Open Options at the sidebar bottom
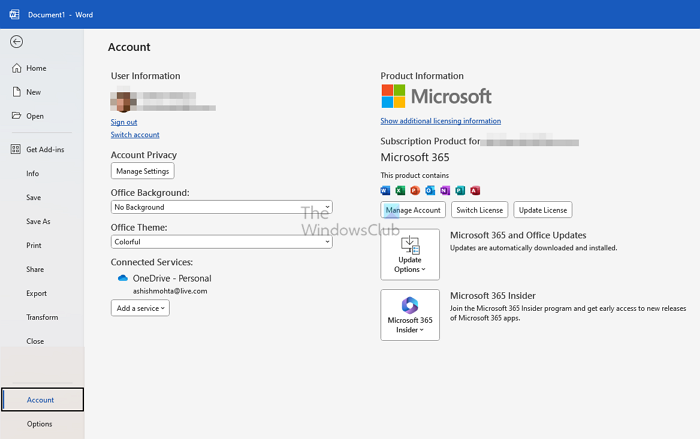700x439 pixels. tap(39, 424)
